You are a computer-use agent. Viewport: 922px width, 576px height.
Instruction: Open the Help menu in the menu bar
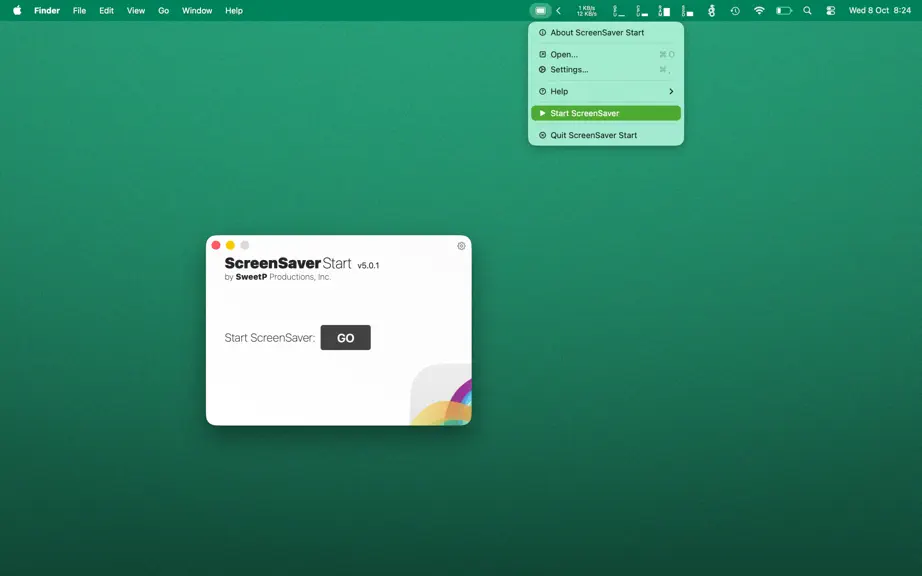[x=234, y=11]
